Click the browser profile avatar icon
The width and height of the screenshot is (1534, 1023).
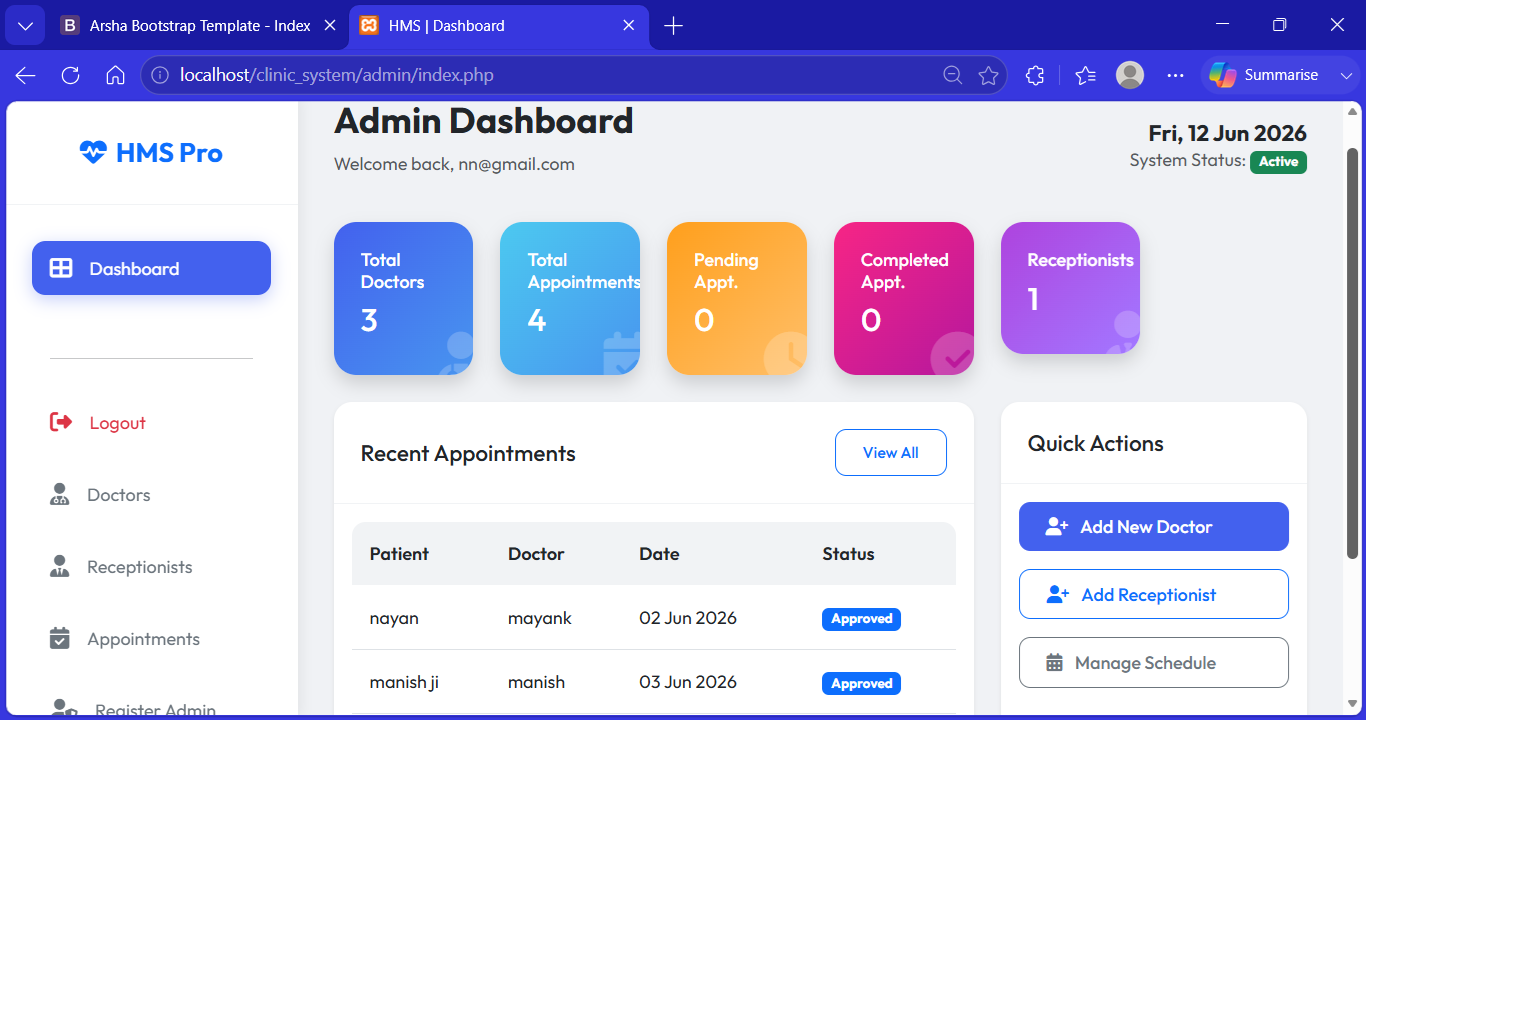tap(1130, 75)
